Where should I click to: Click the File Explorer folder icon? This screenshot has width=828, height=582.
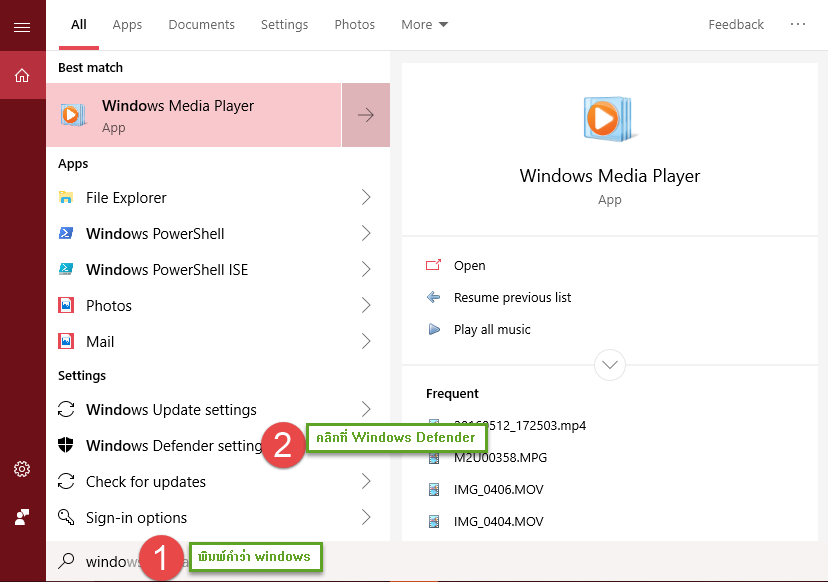coord(67,197)
